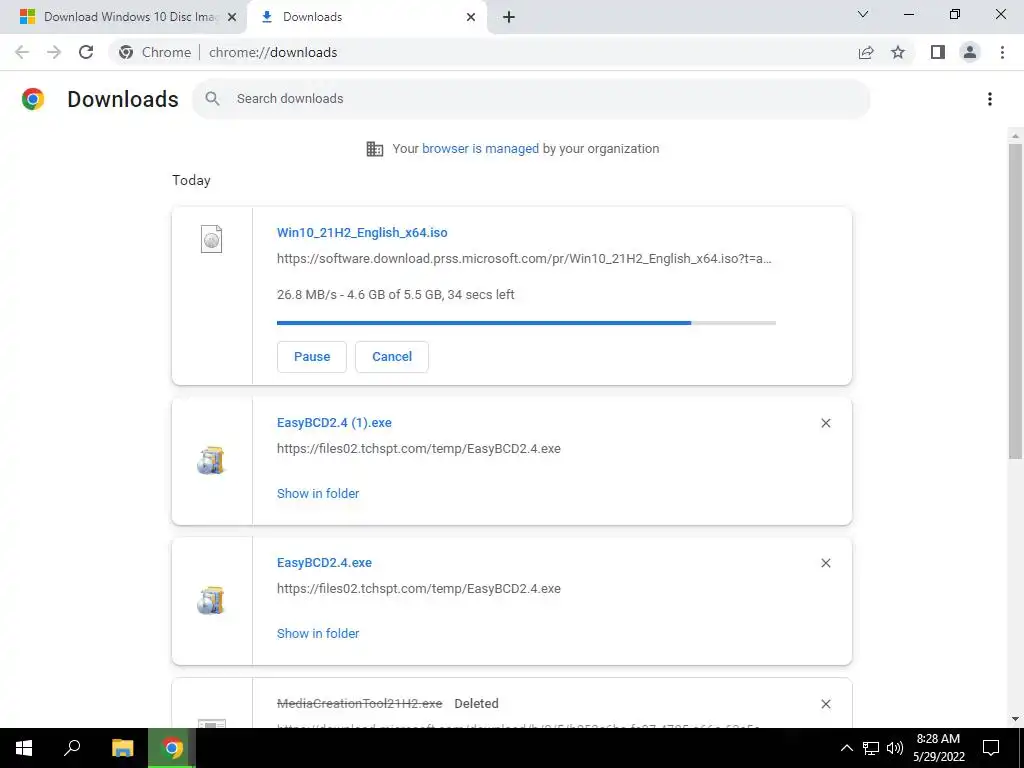The height and width of the screenshot is (768, 1024).
Task: Open EasyBCD2.4 (1).exe file link
Action: [x=334, y=423]
